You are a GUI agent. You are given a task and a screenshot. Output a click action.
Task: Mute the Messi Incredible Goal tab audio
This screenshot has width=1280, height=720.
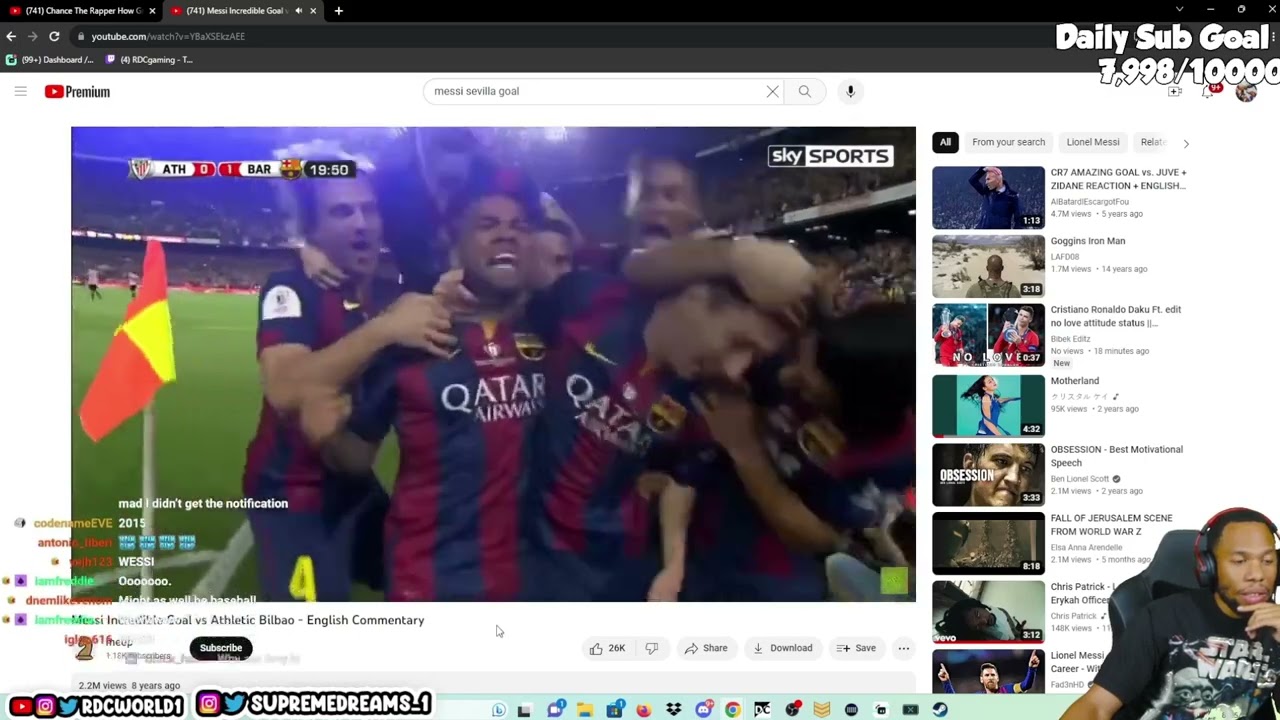(298, 11)
